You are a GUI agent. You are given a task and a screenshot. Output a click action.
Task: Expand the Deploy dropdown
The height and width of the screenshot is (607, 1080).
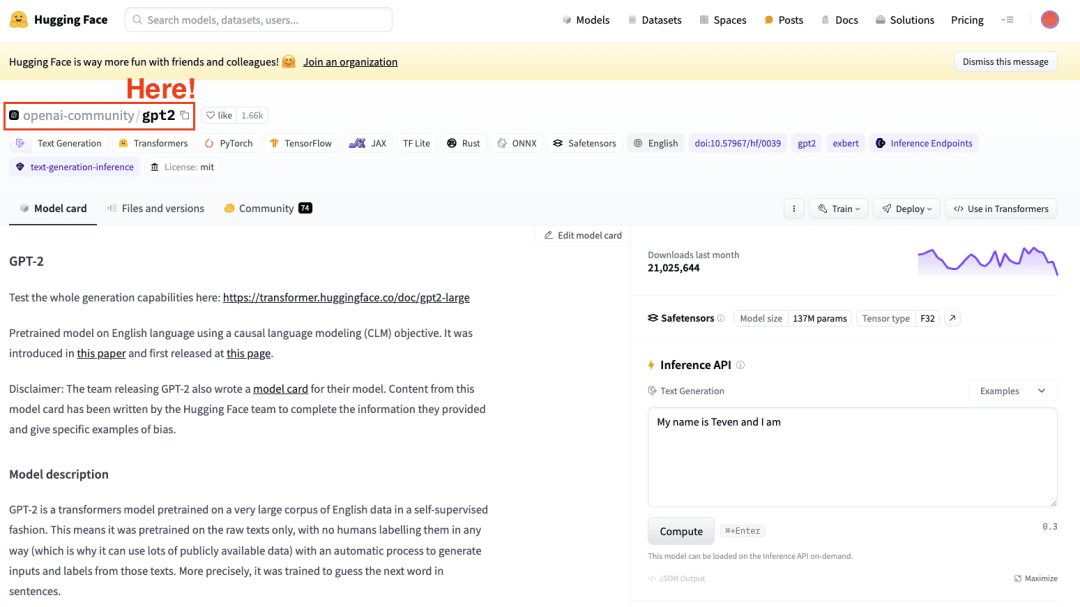pyautogui.click(x=908, y=209)
